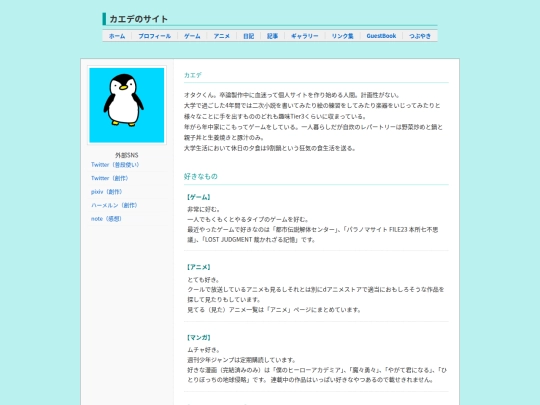
Task: Click the 外部SNS sidebar label
Action: [127, 155]
